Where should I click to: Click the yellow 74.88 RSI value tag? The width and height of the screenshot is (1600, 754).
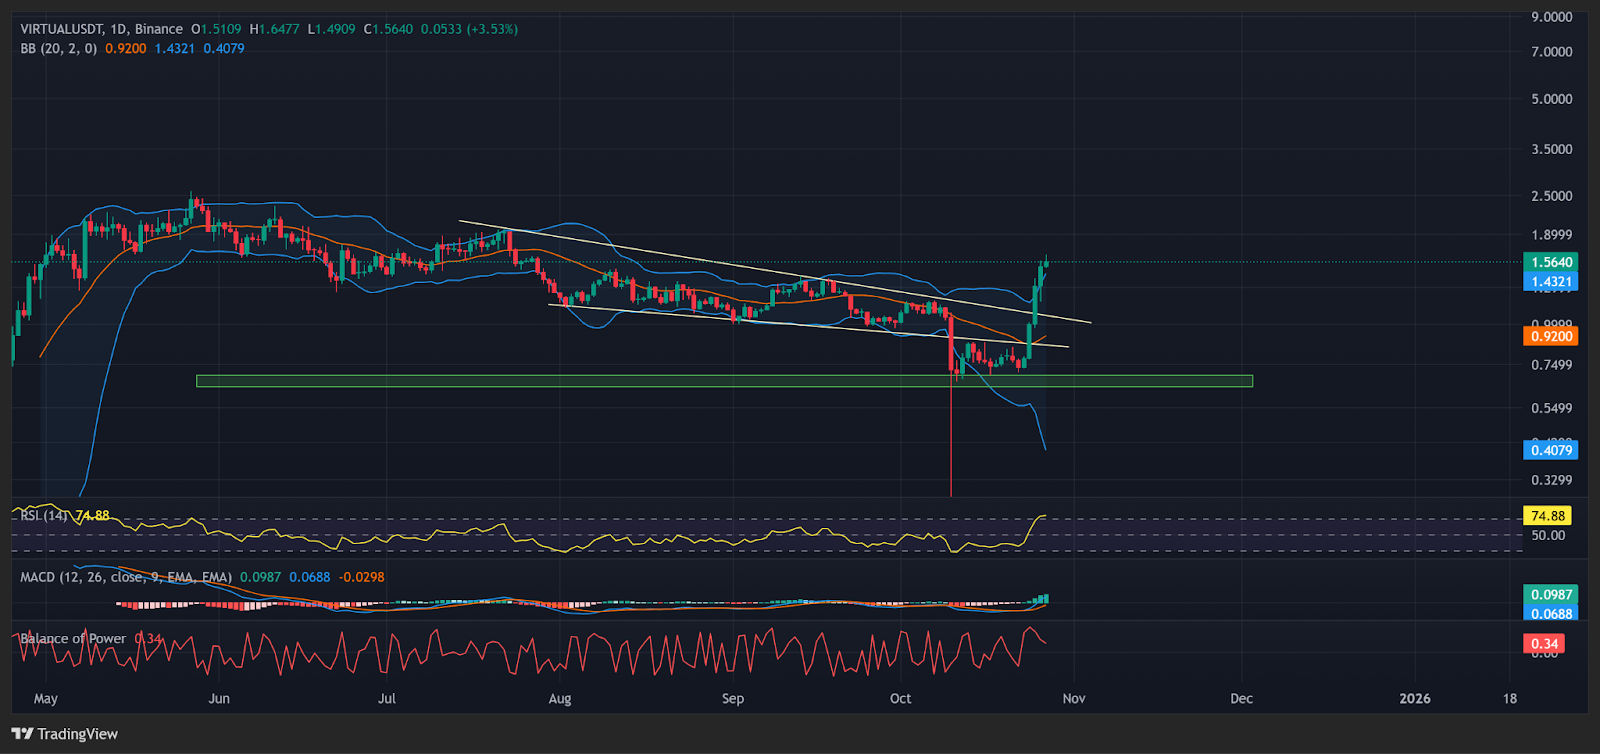1547,516
